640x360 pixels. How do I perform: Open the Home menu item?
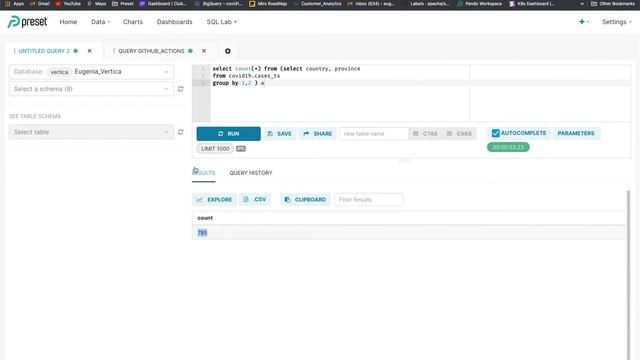point(68,22)
